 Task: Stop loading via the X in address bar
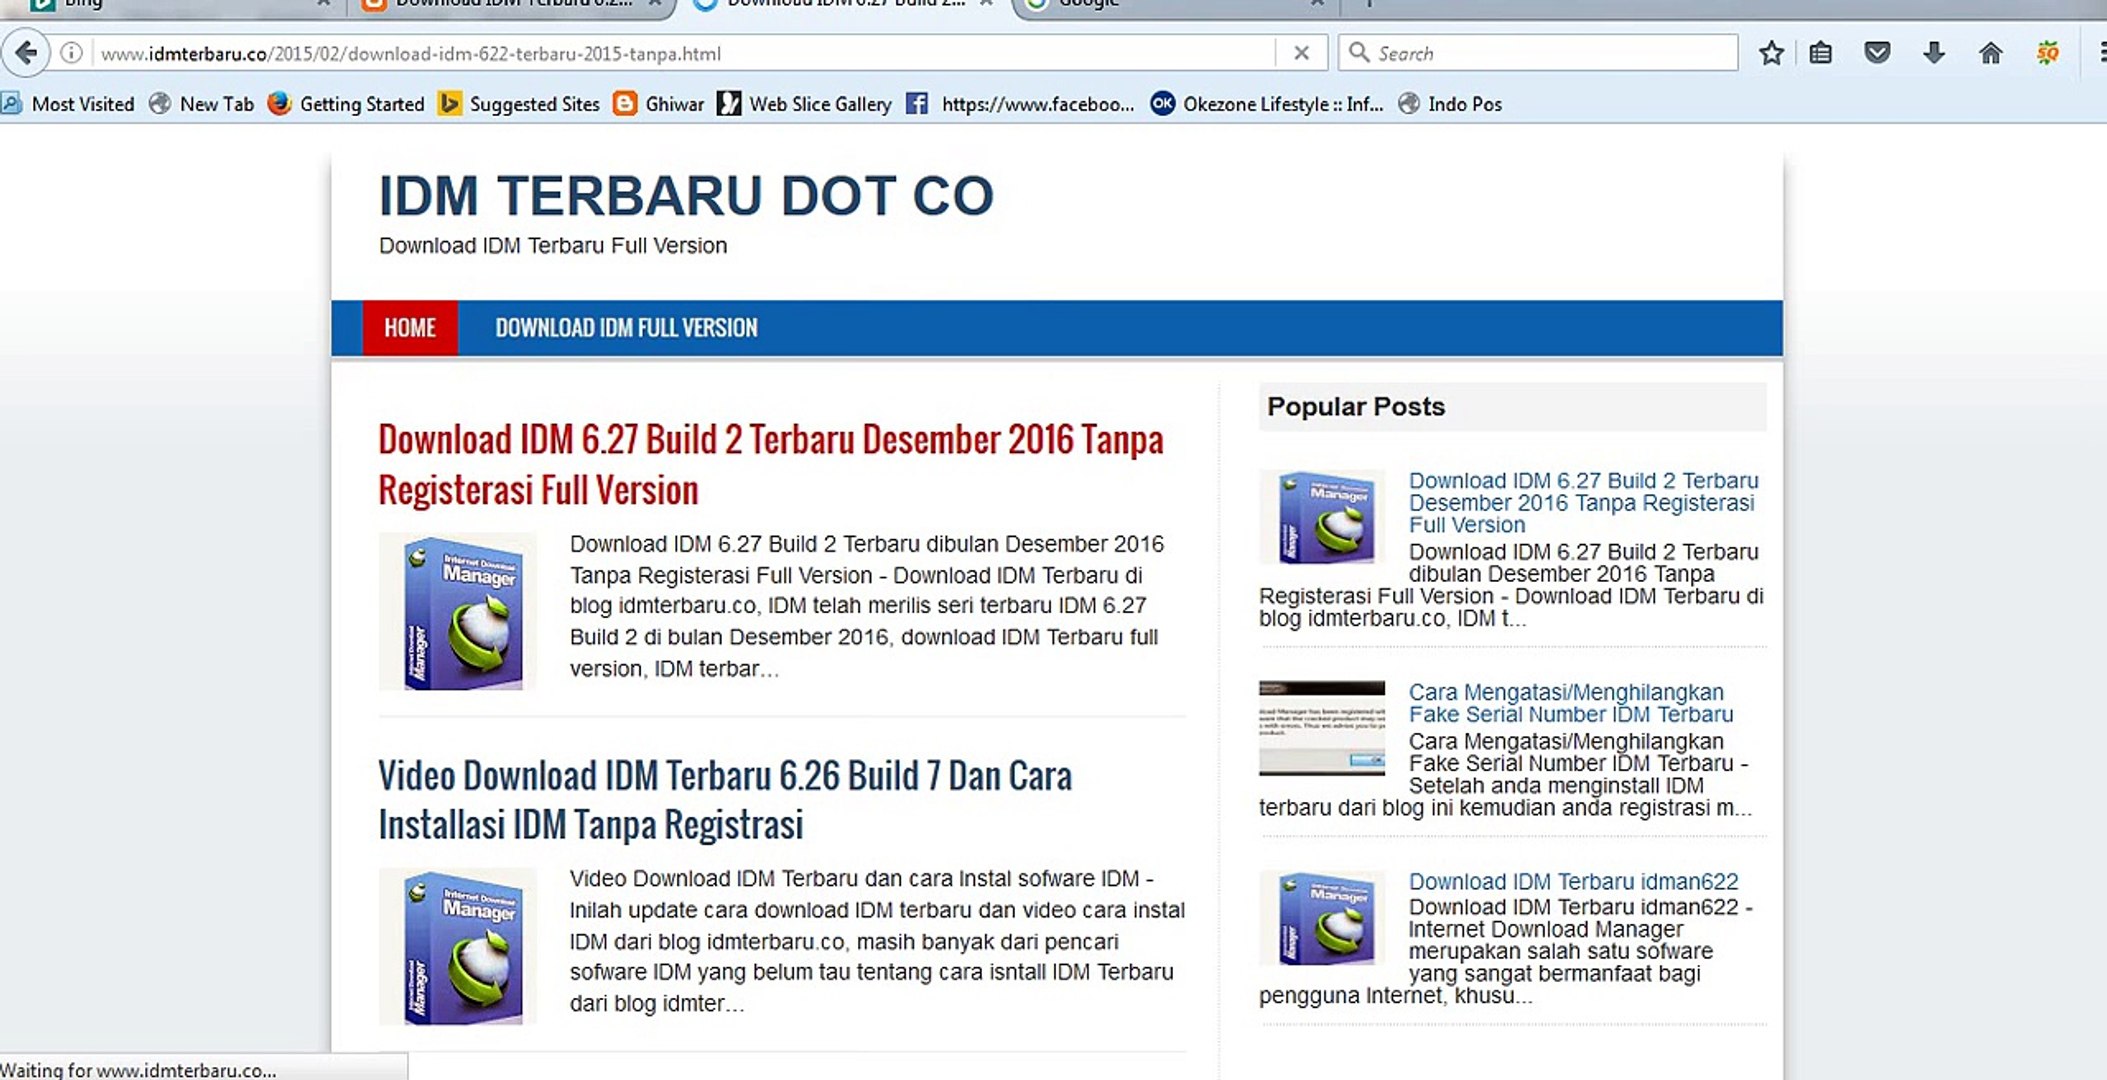pyautogui.click(x=1304, y=52)
